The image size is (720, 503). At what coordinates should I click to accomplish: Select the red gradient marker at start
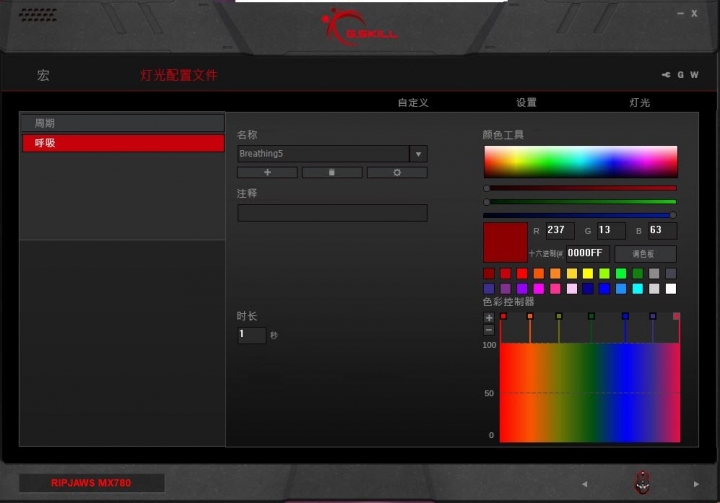click(503, 316)
